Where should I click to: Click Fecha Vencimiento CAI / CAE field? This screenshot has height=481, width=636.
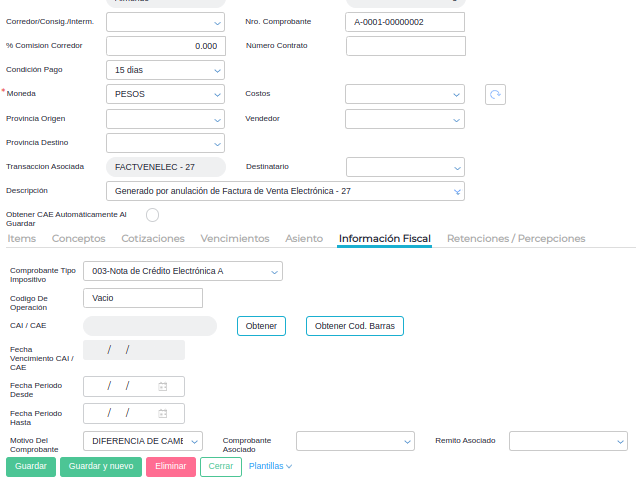pos(134,350)
